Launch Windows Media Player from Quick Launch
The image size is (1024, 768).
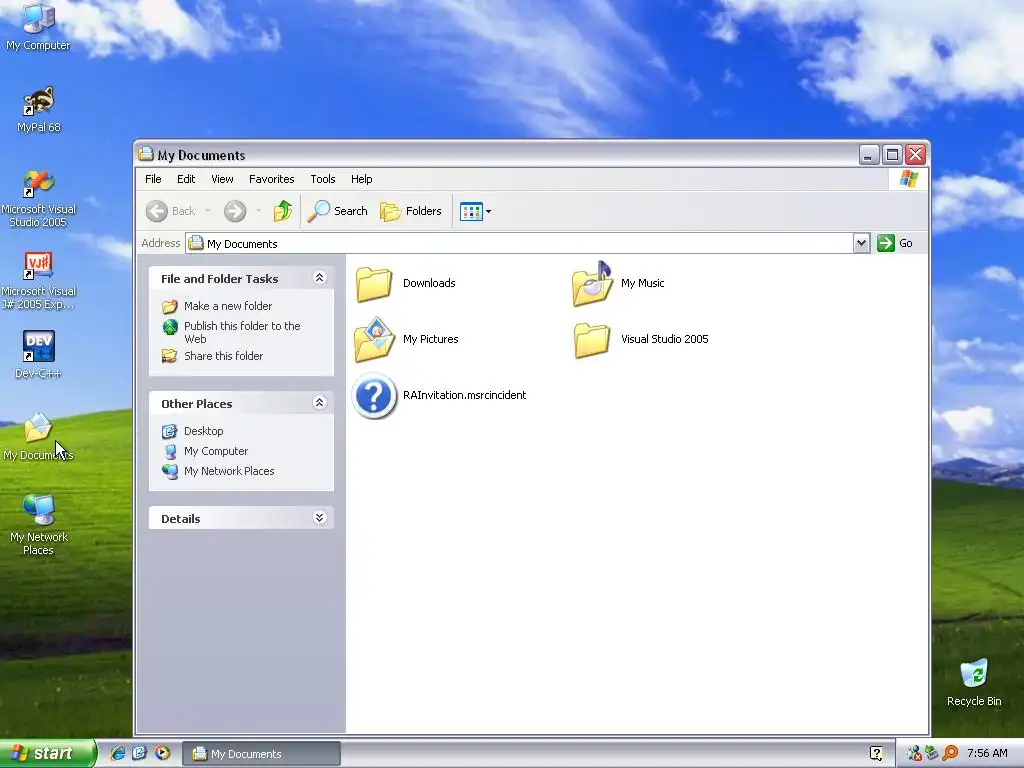[x=162, y=754]
